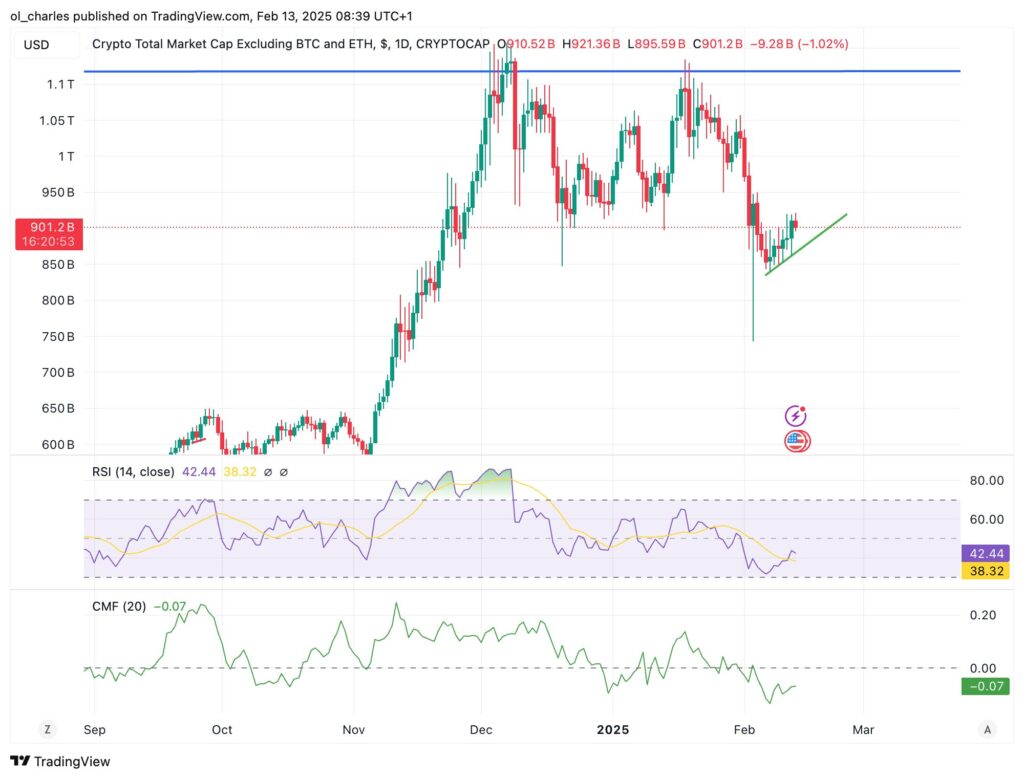Click the US flag economic event icon
The width and height of the screenshot is (1024, 779).
tap(796, 441)
